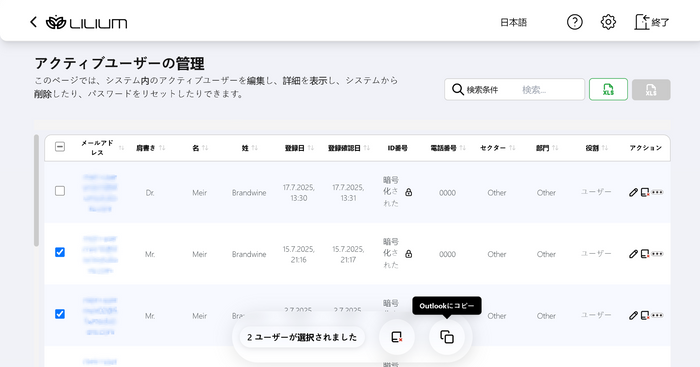Click bulk delete selected users icon

click(x=396, y=337)
